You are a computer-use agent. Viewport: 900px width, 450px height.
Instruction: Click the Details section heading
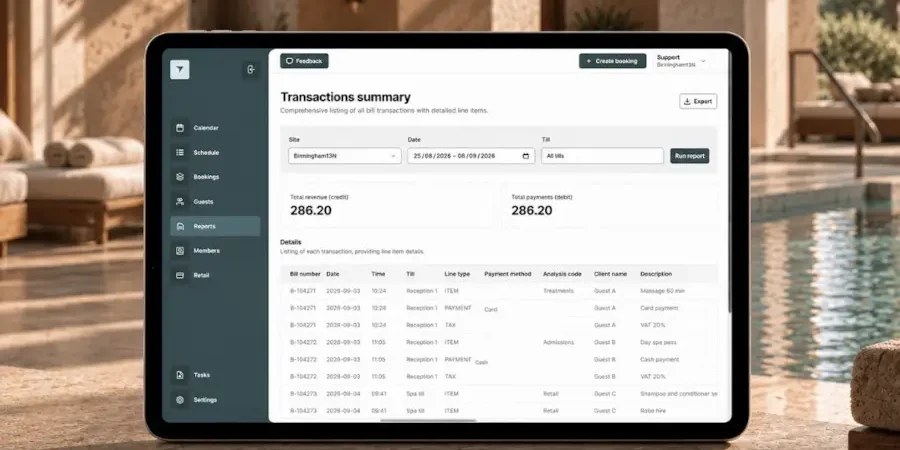290,242
